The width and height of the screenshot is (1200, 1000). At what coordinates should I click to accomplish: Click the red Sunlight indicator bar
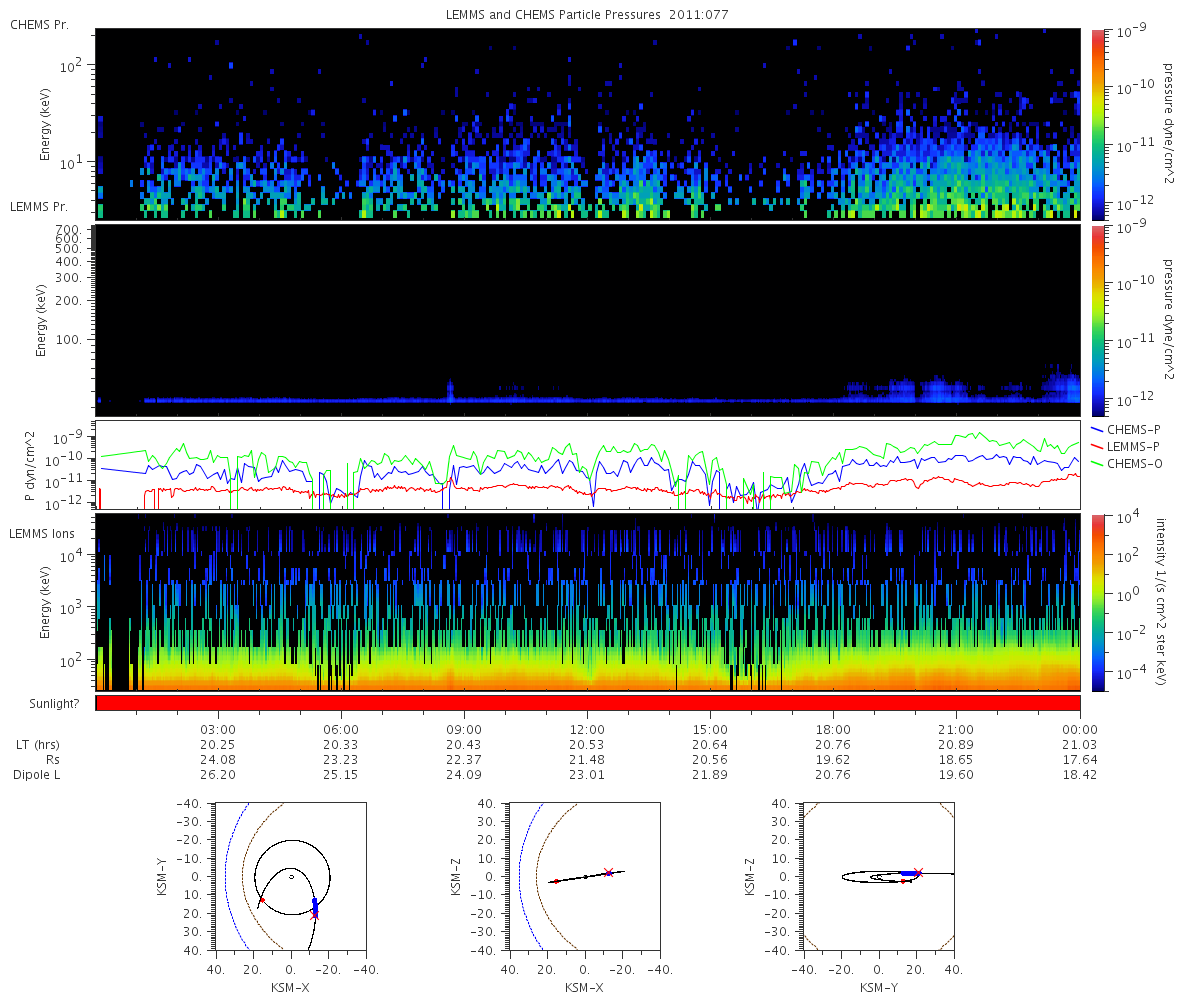[x=588, y=703]
